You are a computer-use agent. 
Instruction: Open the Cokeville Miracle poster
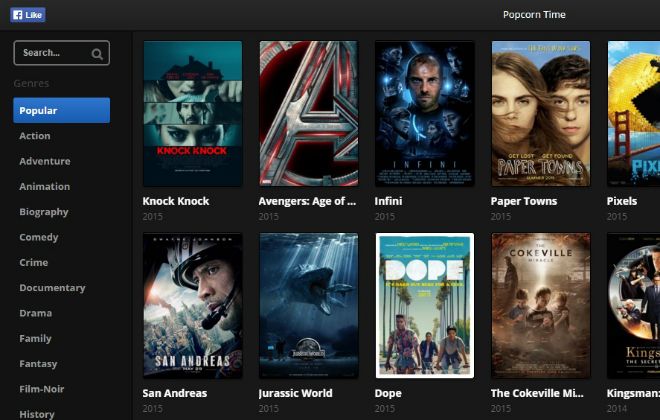click(x=541, y=306)
